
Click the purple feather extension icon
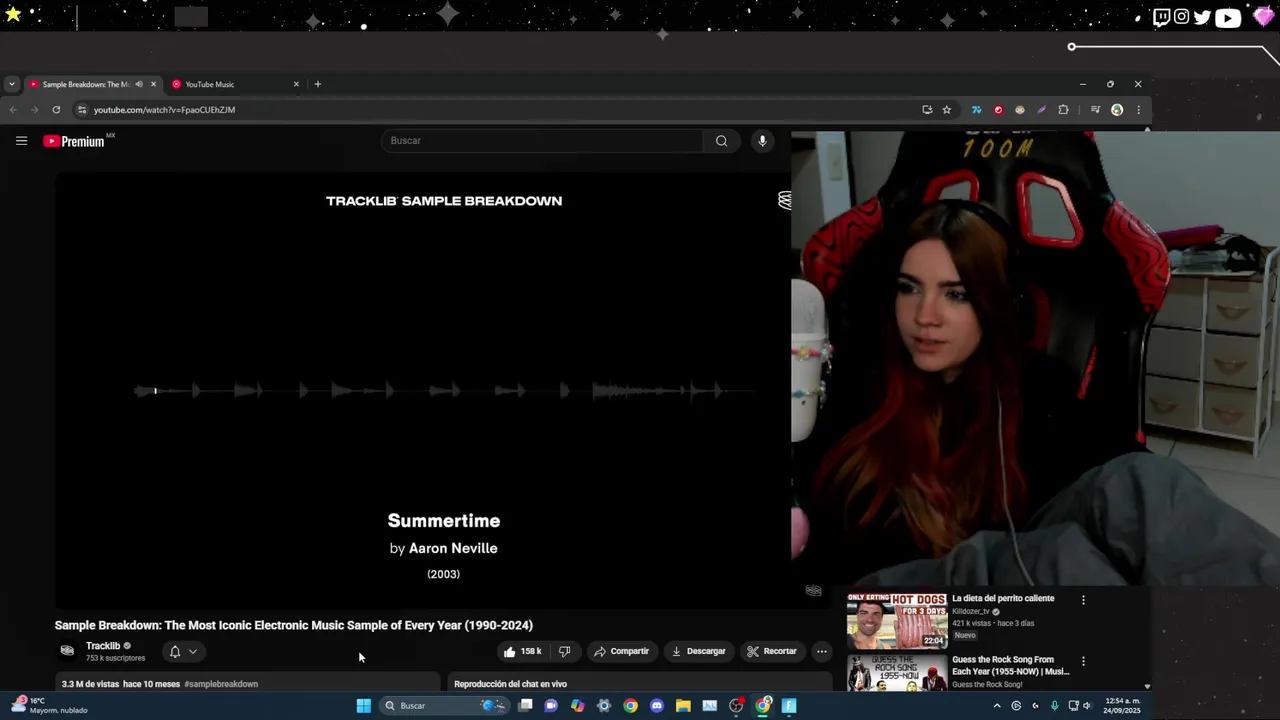[1041, 110]
